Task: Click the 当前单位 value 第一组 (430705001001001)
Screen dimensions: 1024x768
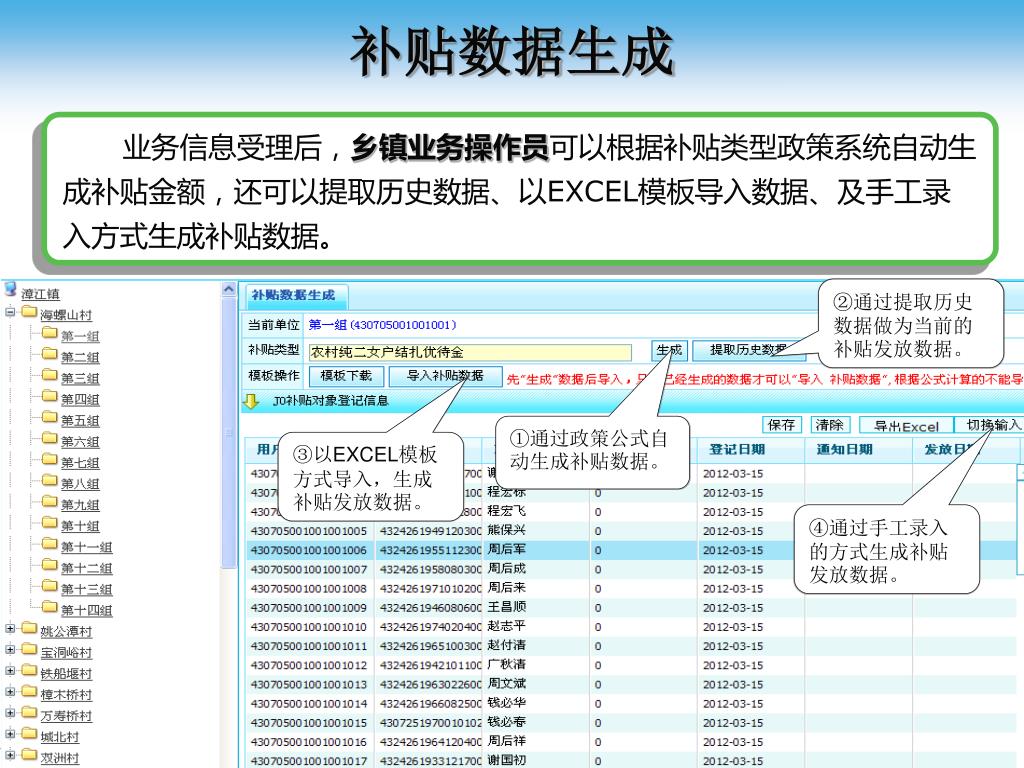Action: point(382,325)
